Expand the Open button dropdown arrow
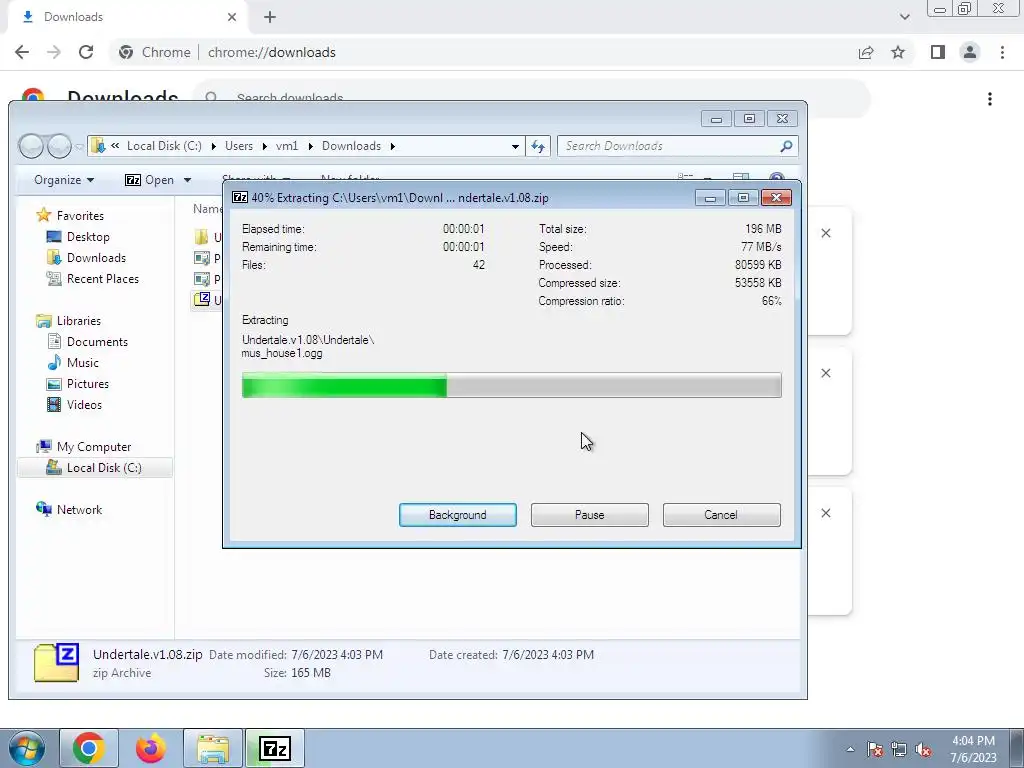1024x768 pixels. (187, 180)
